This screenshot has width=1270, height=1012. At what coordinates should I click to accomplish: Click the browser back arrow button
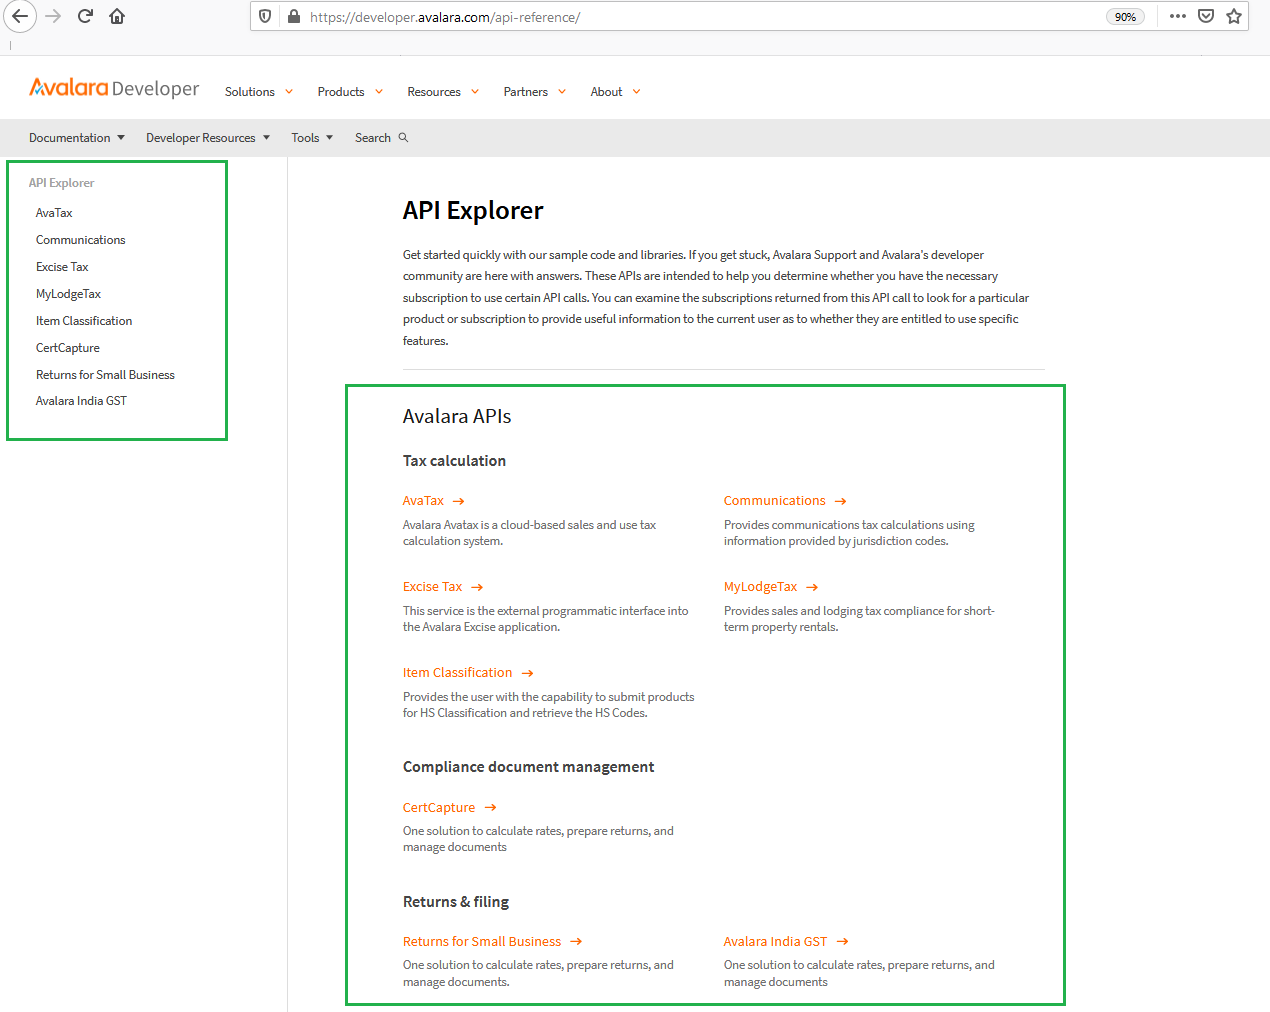tap(20, 16)
